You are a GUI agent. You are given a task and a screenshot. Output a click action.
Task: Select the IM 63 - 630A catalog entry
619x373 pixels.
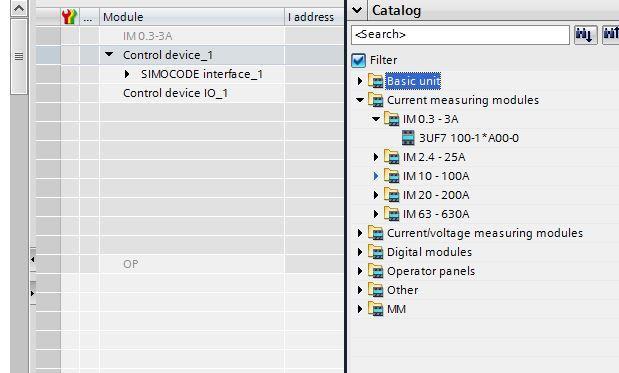(x=436, y=214)
